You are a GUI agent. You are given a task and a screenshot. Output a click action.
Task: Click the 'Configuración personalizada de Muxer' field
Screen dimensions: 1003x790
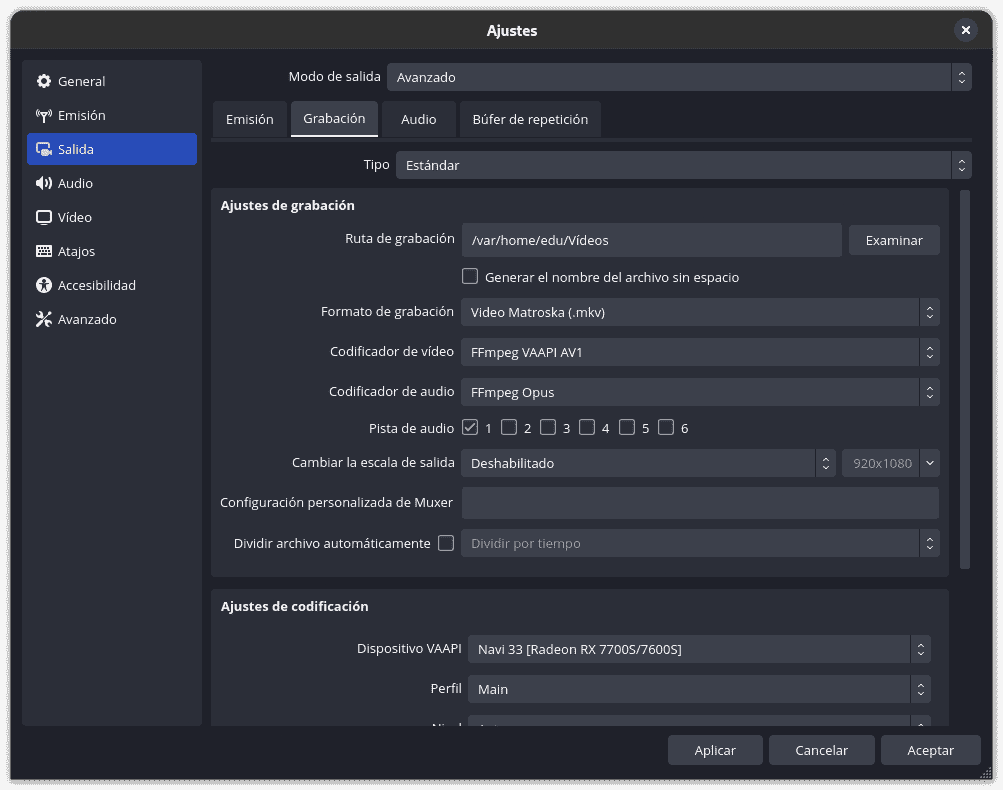(700, 503)
